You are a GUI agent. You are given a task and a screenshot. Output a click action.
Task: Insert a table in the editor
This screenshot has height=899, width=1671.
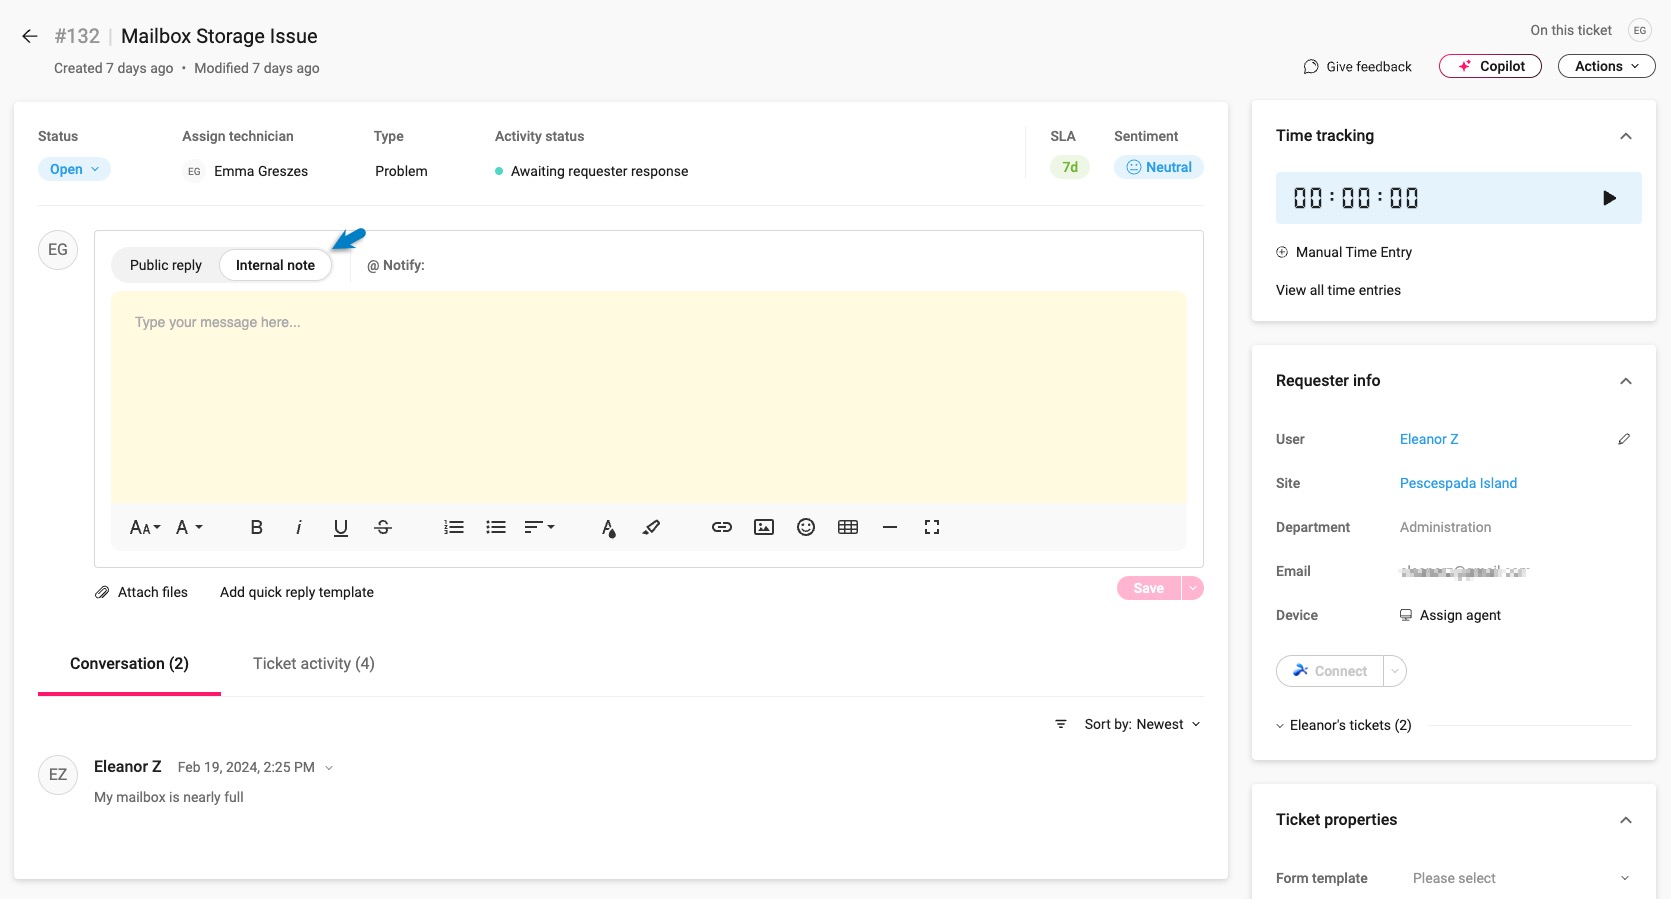coord(847,527)
